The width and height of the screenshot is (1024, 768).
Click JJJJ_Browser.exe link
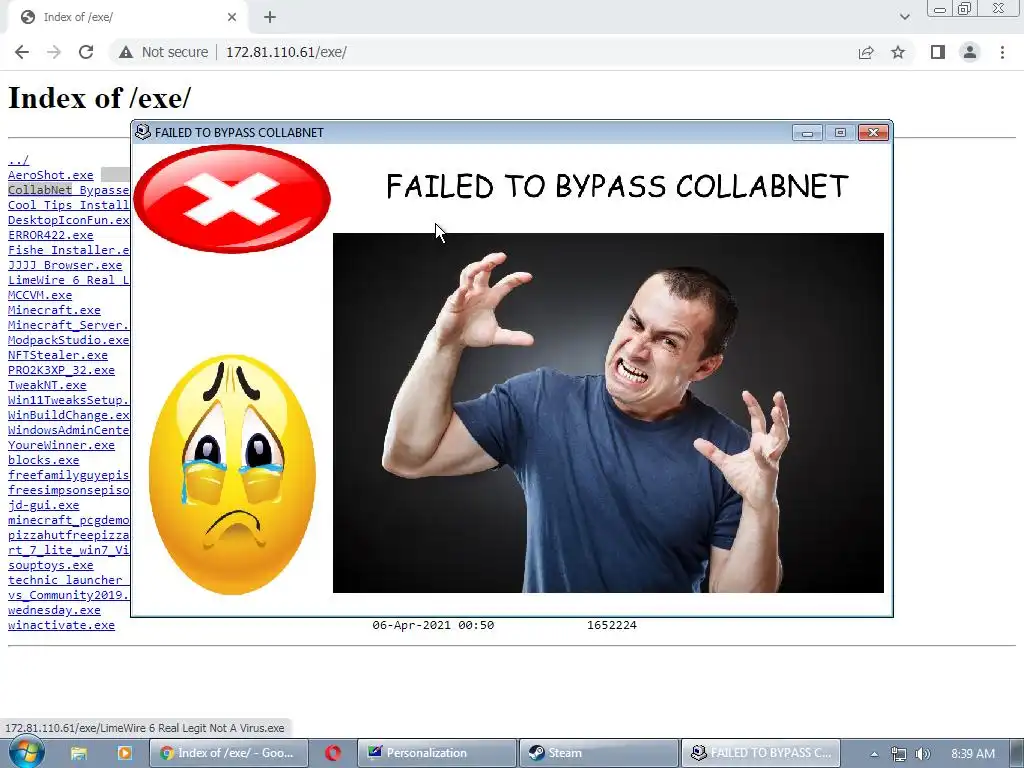point(65,265)
